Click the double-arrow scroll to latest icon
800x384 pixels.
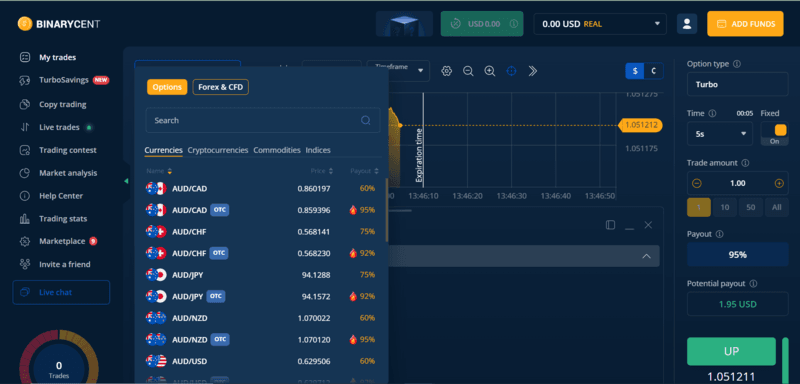point(533,71)
